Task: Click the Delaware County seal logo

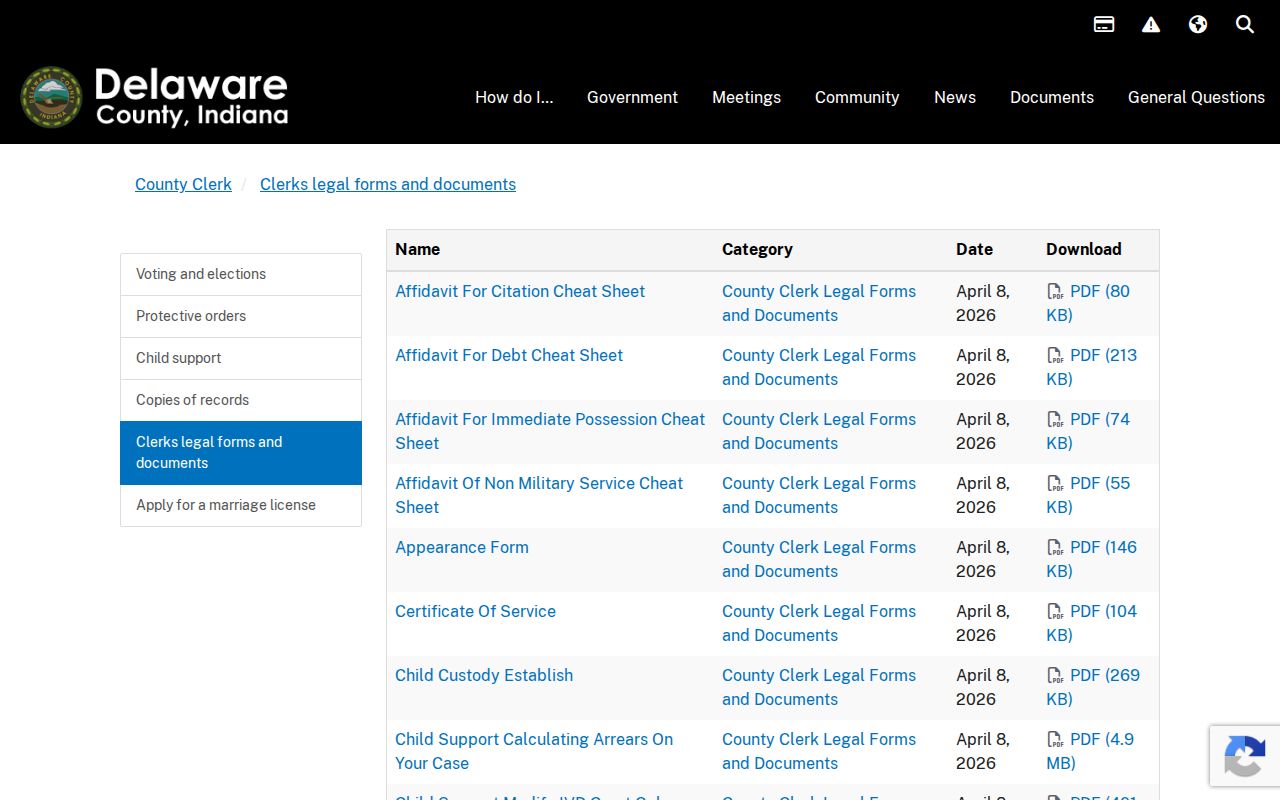Action: pos(51,97)
